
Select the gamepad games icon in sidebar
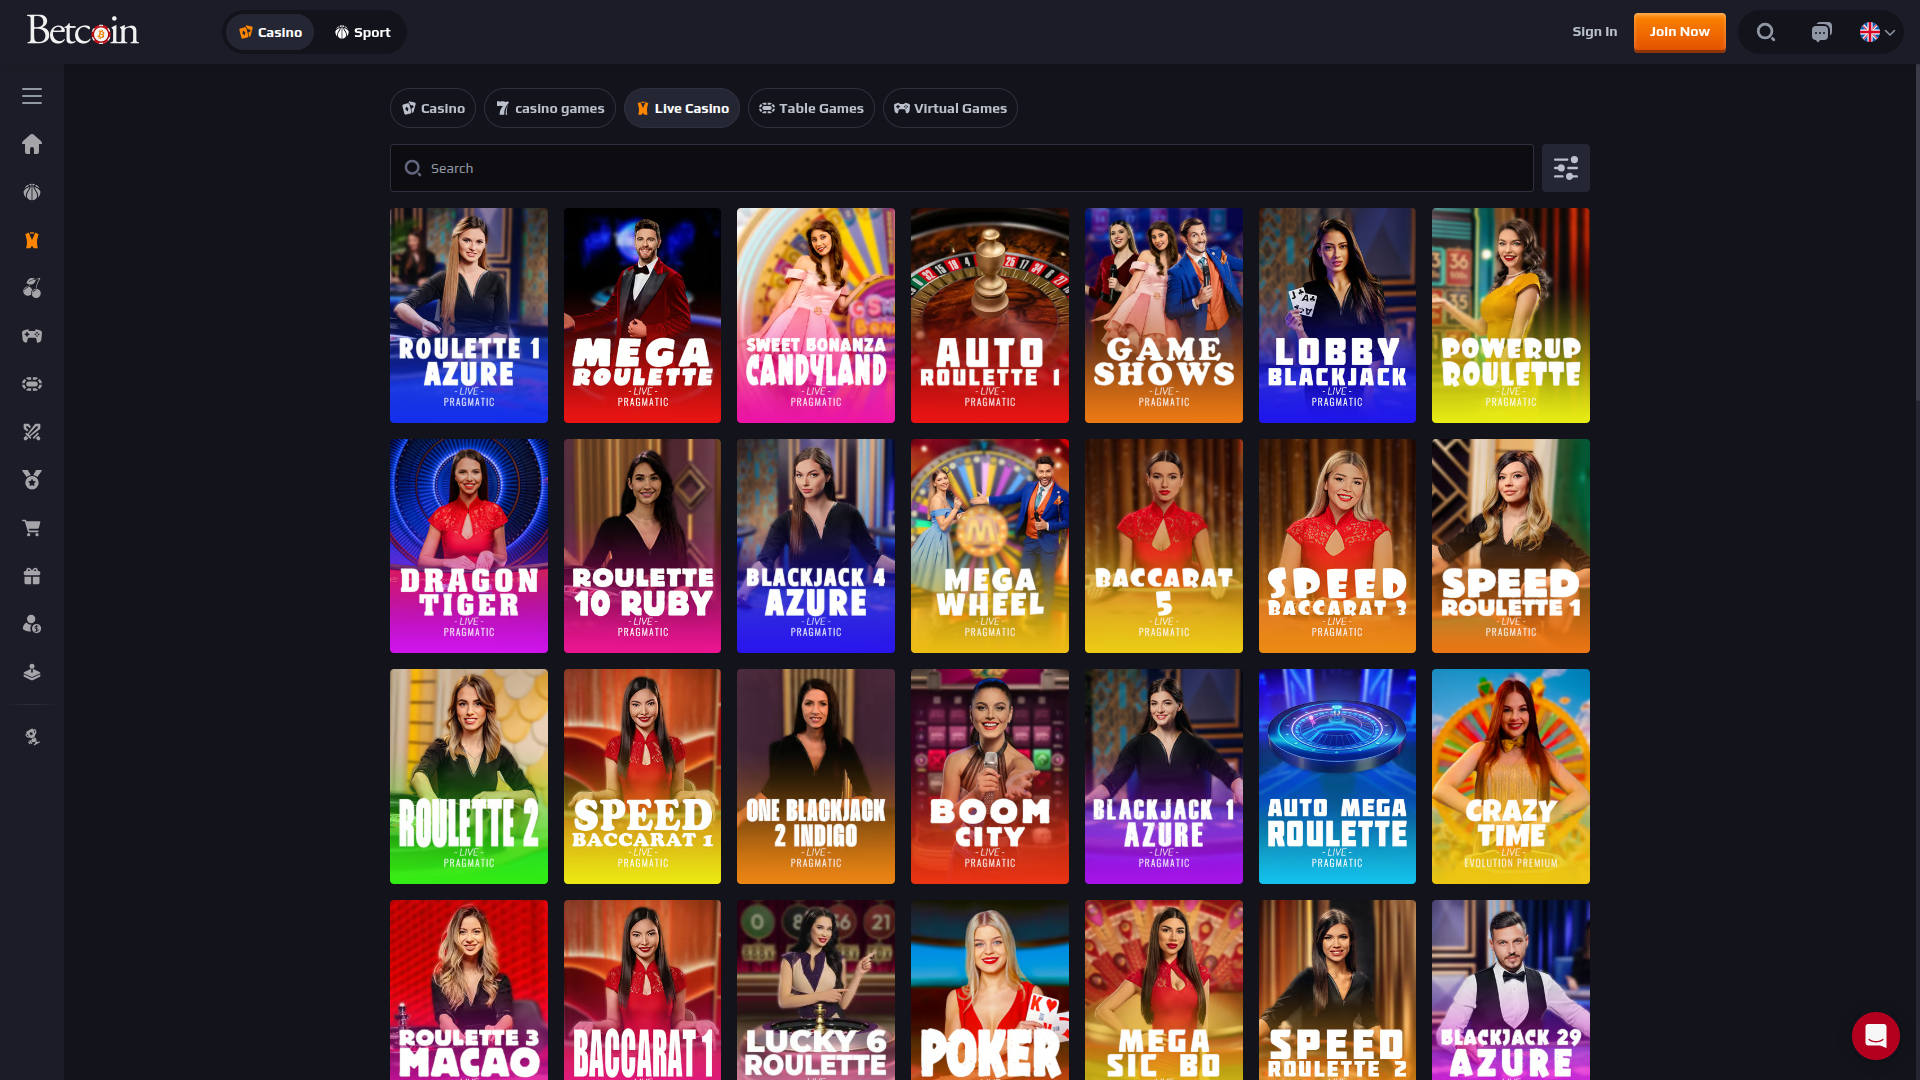31,336
